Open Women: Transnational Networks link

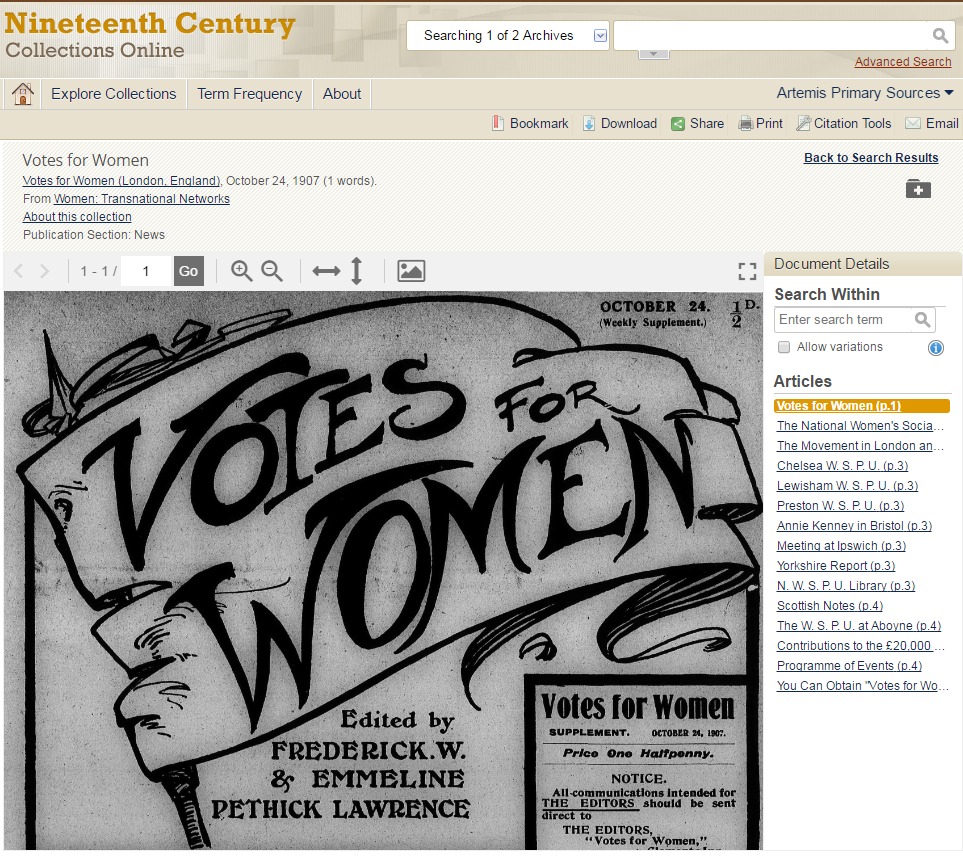142,199
